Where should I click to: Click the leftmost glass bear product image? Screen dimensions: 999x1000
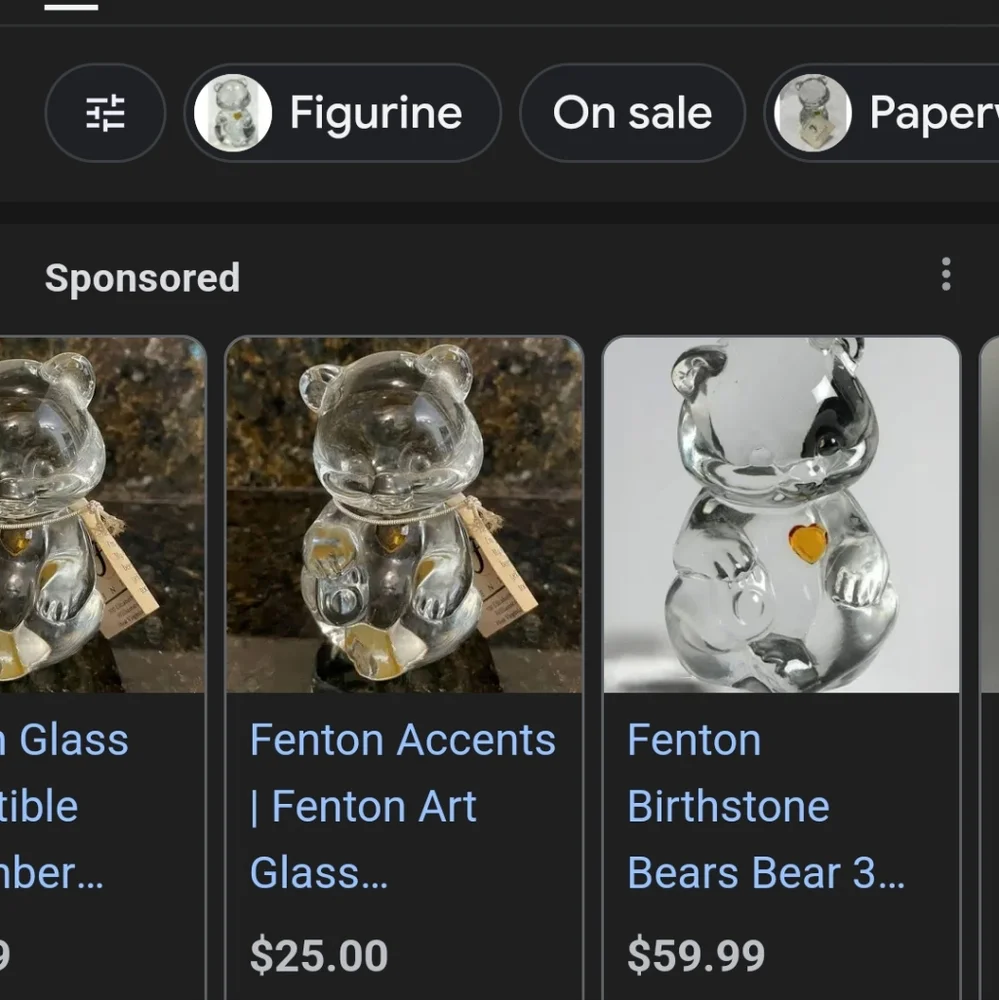point(95,515)
